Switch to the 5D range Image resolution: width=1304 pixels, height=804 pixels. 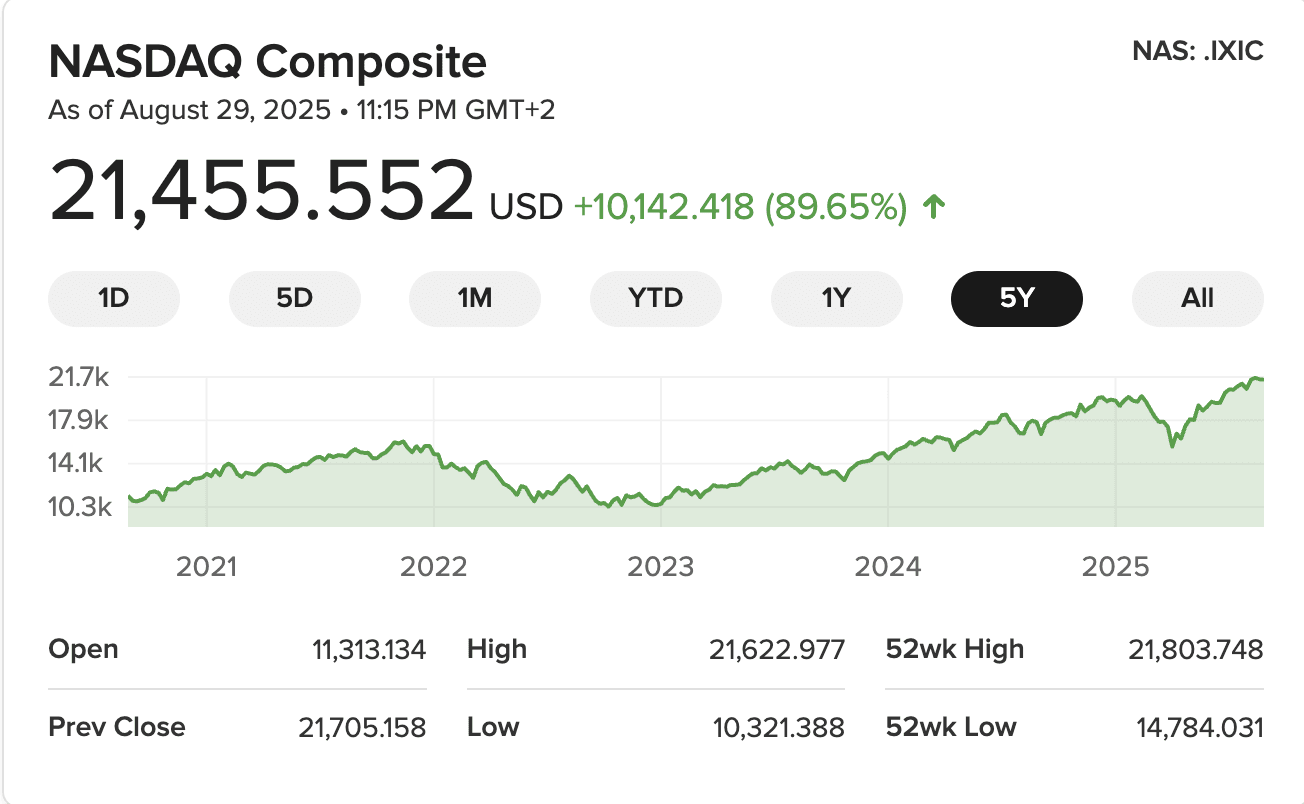pos(294,298)
